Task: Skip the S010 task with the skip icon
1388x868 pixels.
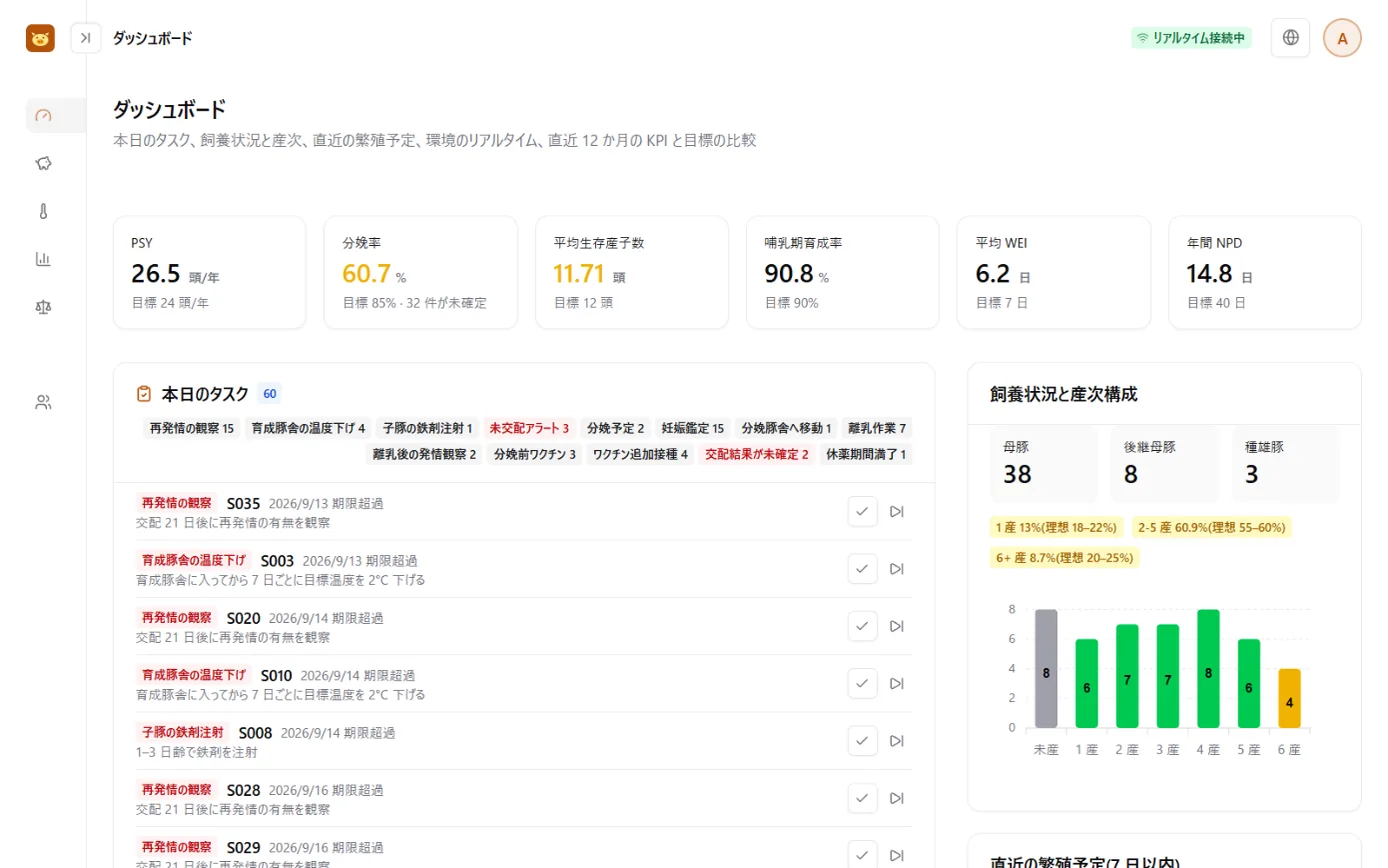Action: [x=897, y=684]
